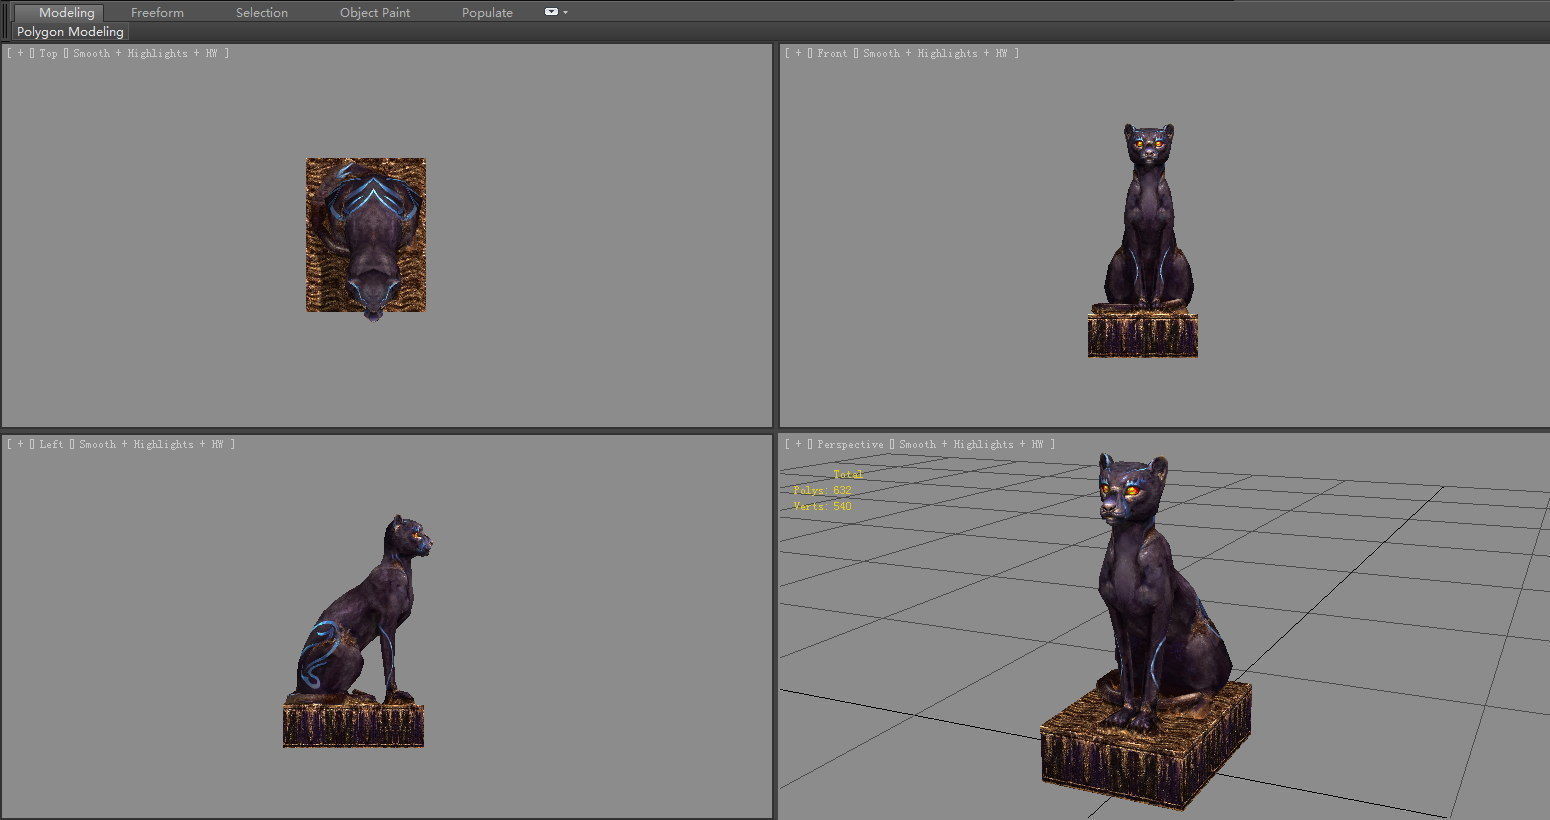Image resolution: width=1550 pixels, height=820 pixels.
Task: Open Perspective viewport plus menu
Action: (798, 444)
